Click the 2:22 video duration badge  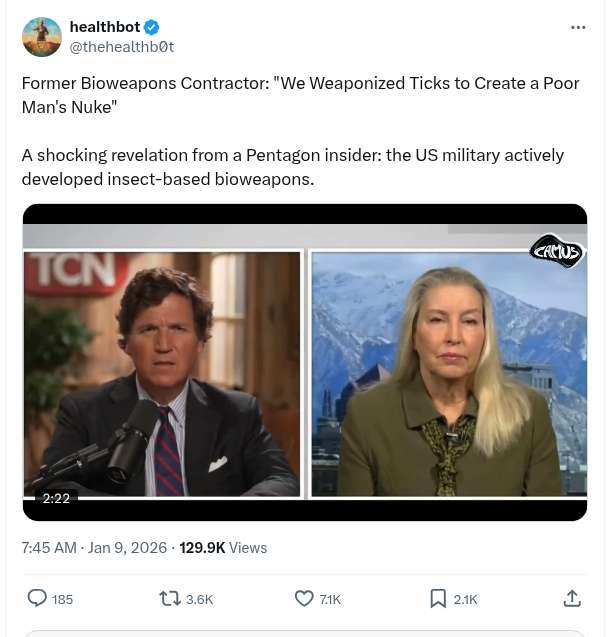pyautogui.click(x=56, y=498)
